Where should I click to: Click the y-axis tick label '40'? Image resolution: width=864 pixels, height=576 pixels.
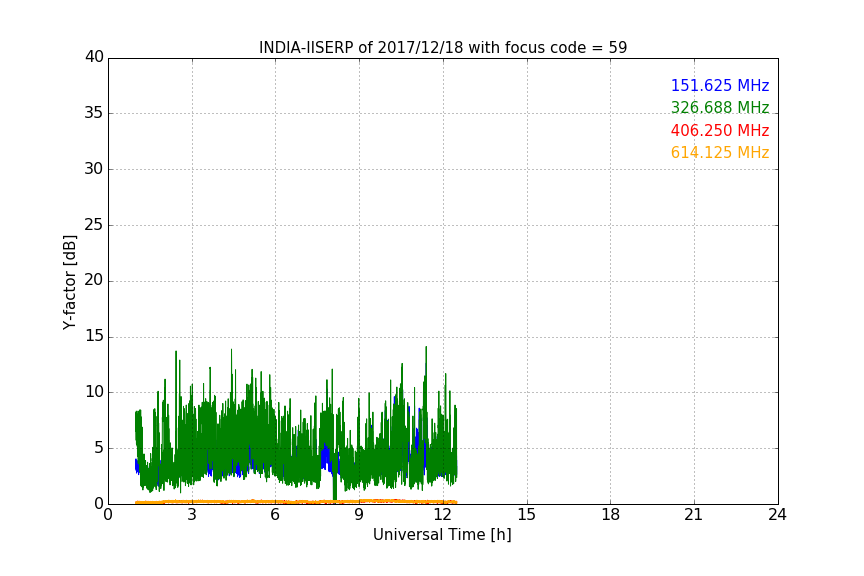94,57
